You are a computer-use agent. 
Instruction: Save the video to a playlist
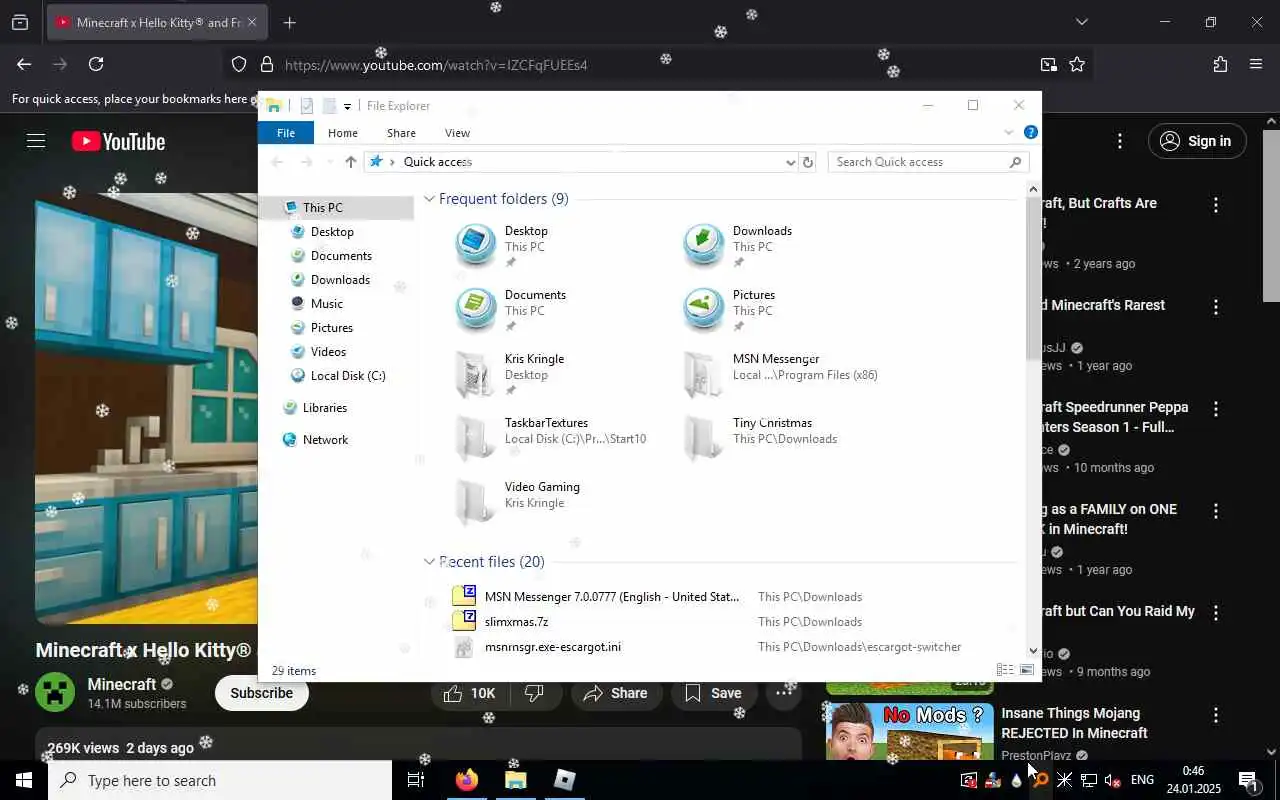(x=714, y=693)
